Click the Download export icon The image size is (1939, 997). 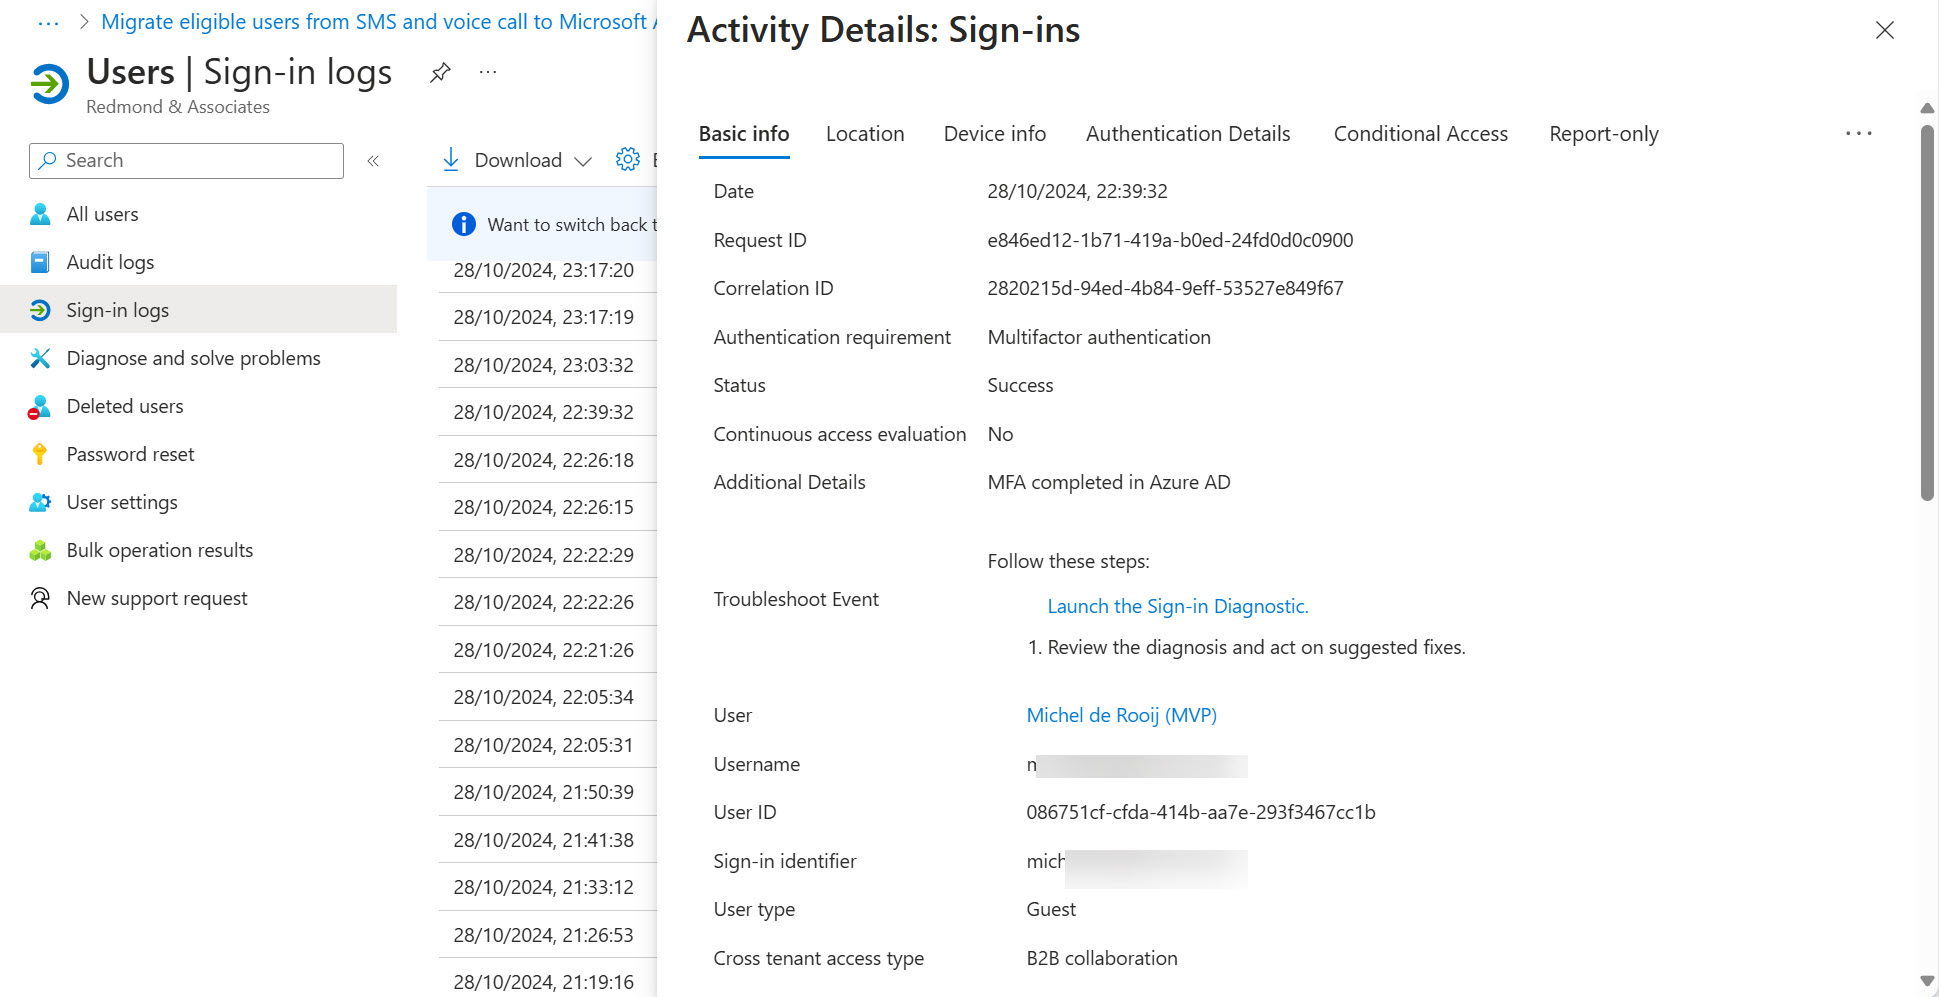click(x=452, y=159)
